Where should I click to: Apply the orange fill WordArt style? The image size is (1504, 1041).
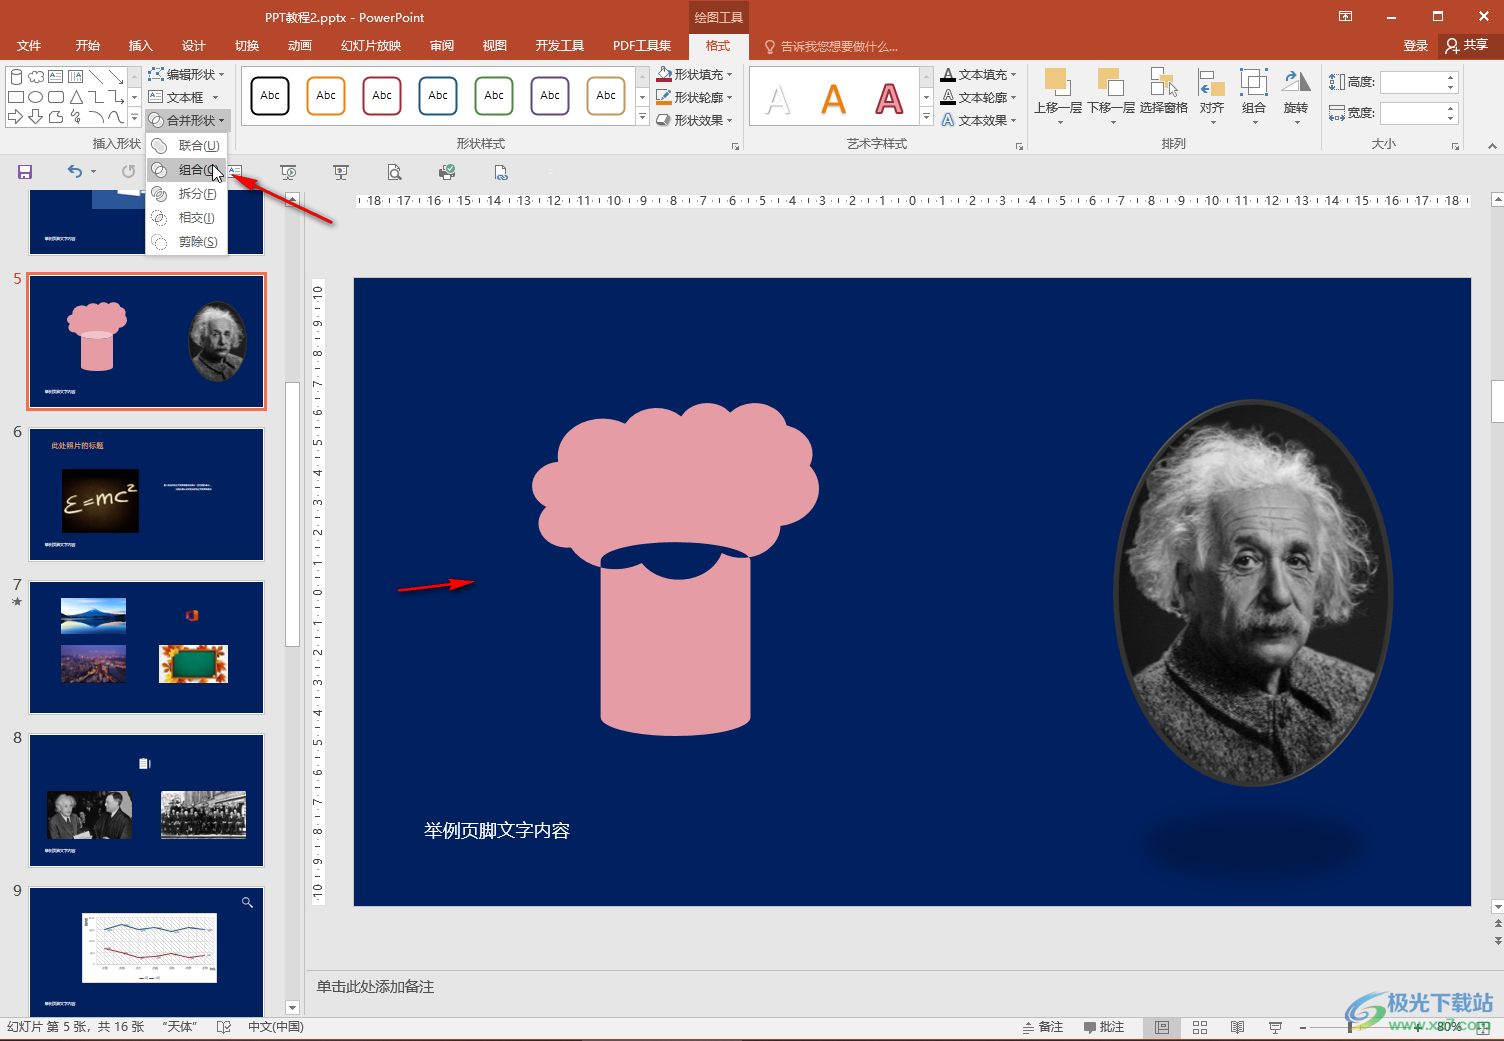coord(833,98)
